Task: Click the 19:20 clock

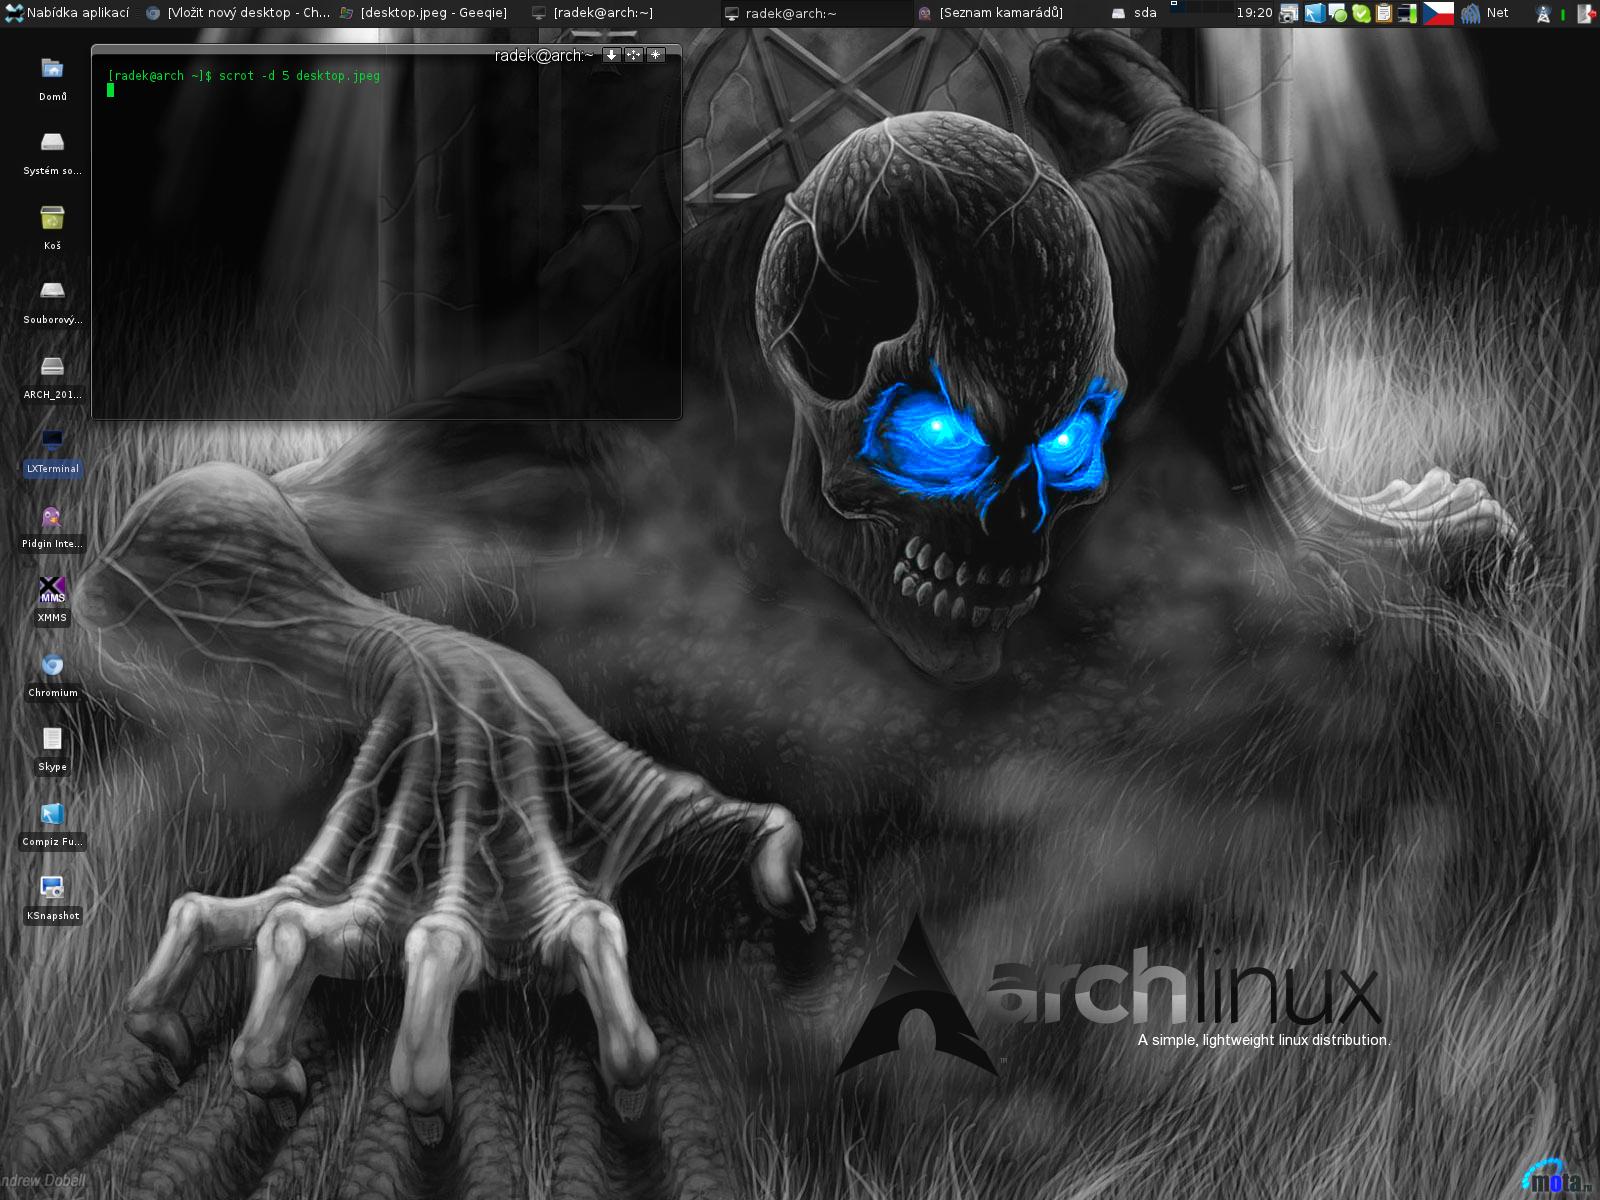Action: point(1254,13)
